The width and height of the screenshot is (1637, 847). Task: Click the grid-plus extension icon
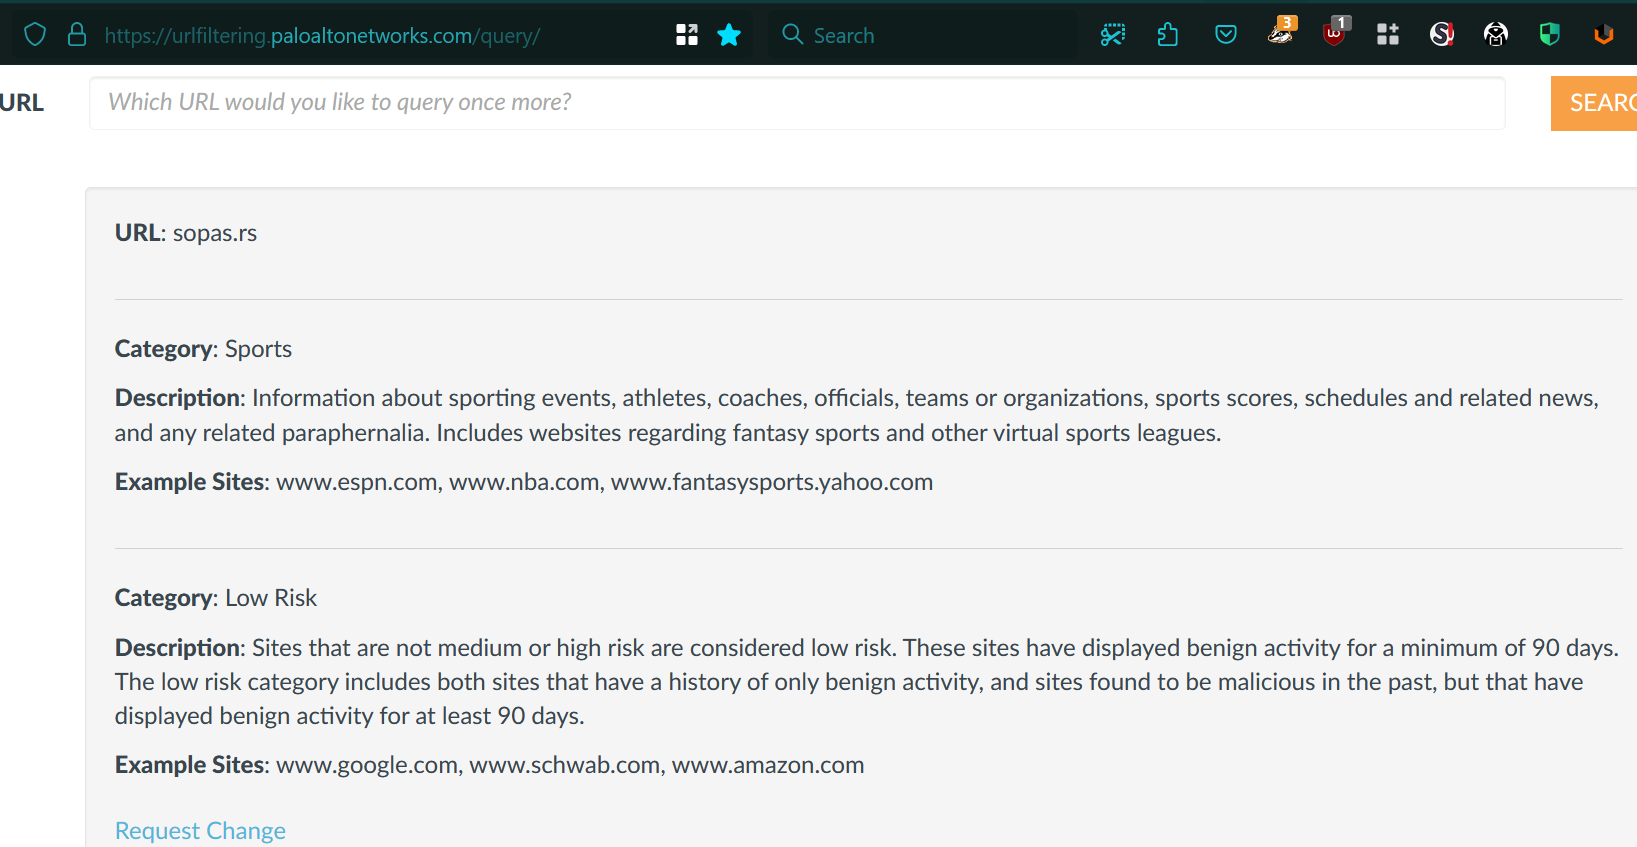[1388, 35]
